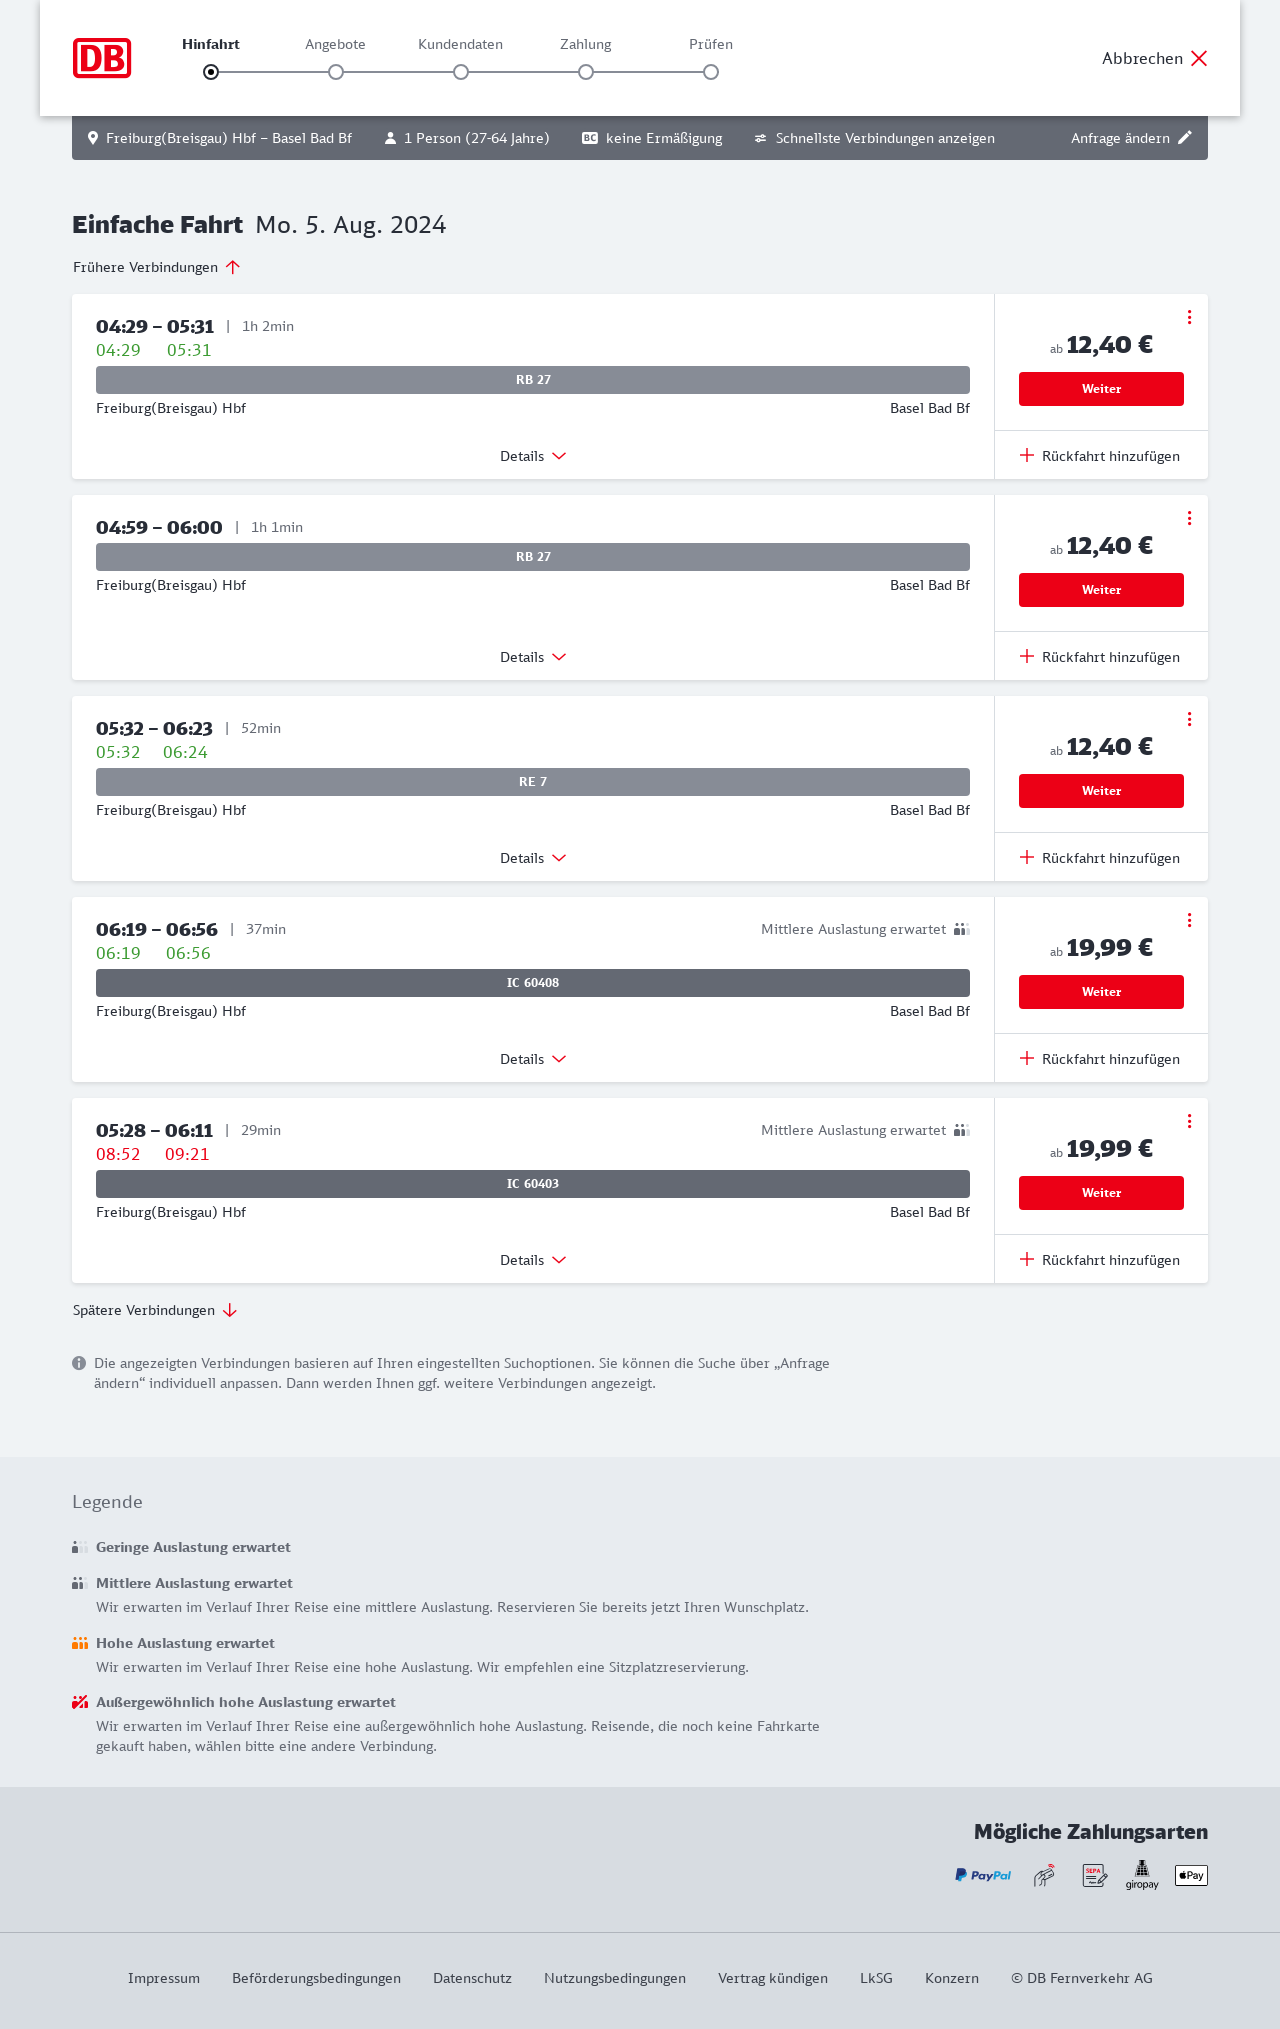Click the Prüfen step label
Screen dimensions: 1280x2029
point(711,44)
